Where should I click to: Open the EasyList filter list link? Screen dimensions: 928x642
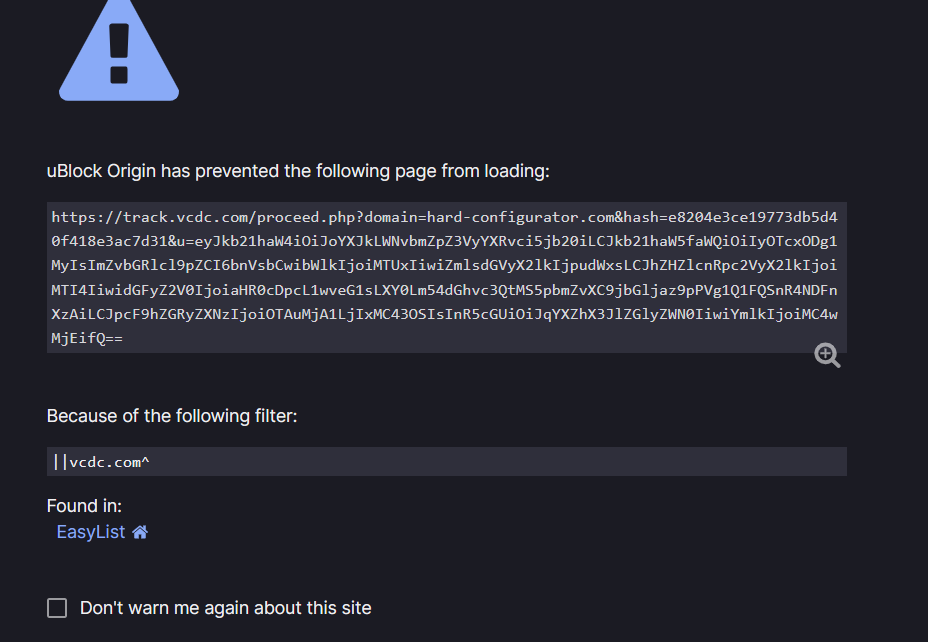pyautogui.click(x=91, y=532)
